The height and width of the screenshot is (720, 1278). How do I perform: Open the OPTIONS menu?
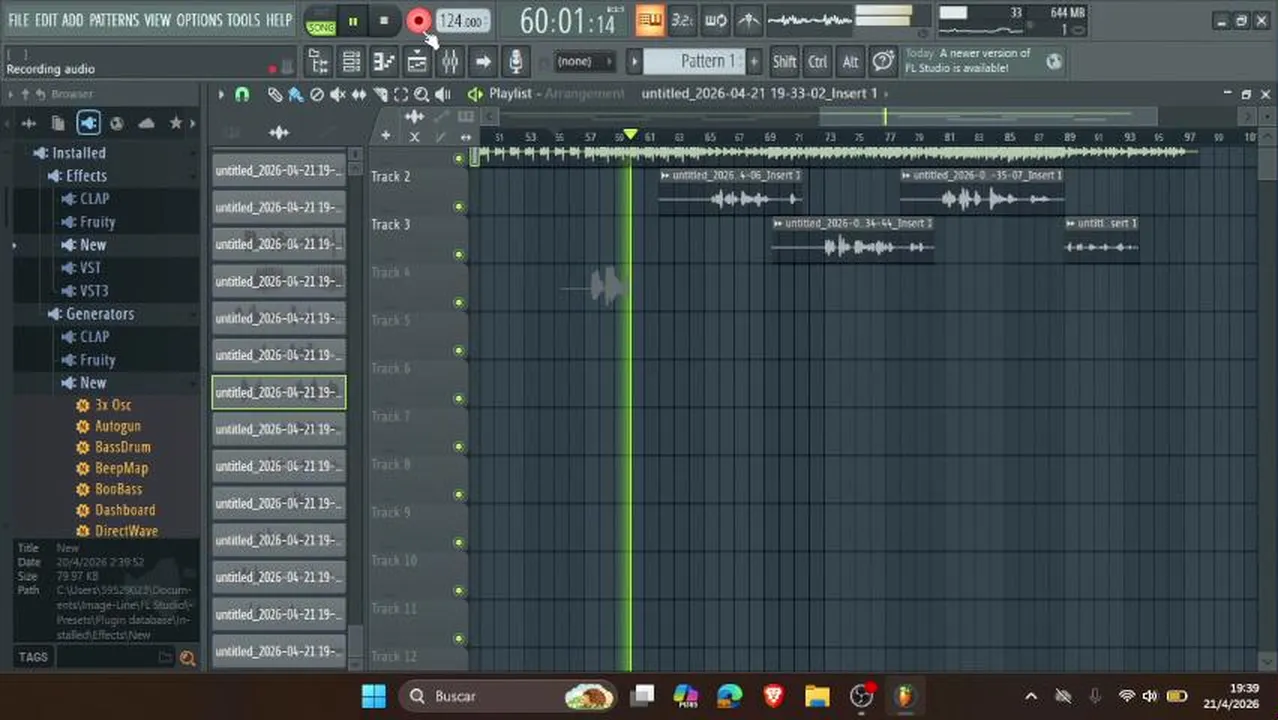pos(199,20)
